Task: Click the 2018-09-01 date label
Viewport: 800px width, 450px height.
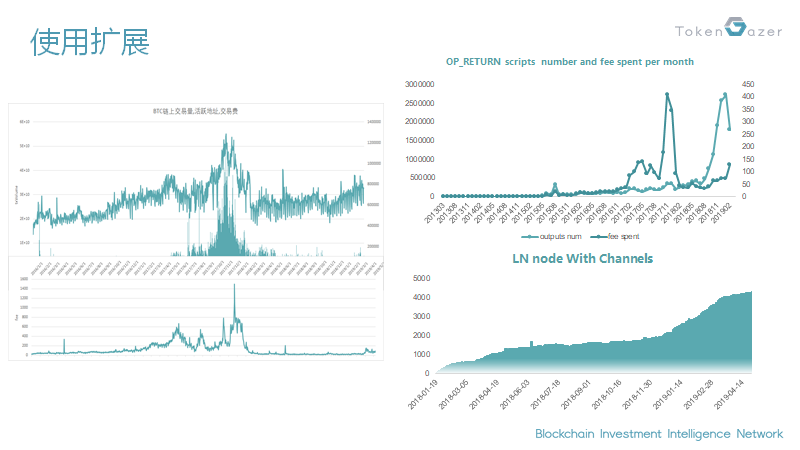Action: pyautogui.click(x=576, y=394)
